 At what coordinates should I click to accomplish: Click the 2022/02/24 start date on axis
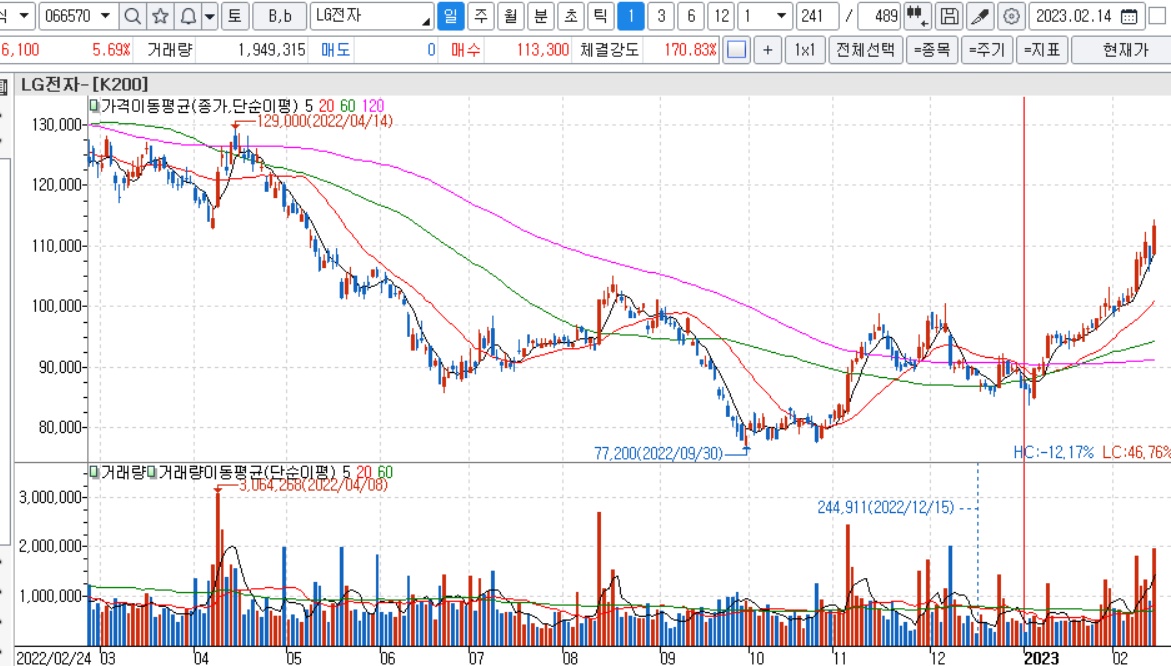54,658
